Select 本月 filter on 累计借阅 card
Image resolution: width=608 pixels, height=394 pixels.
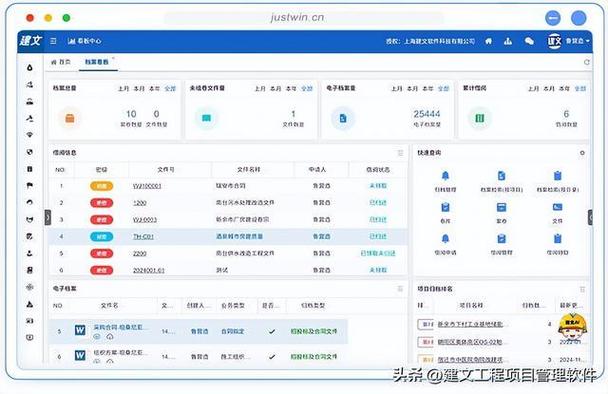(x=549, y=88)
